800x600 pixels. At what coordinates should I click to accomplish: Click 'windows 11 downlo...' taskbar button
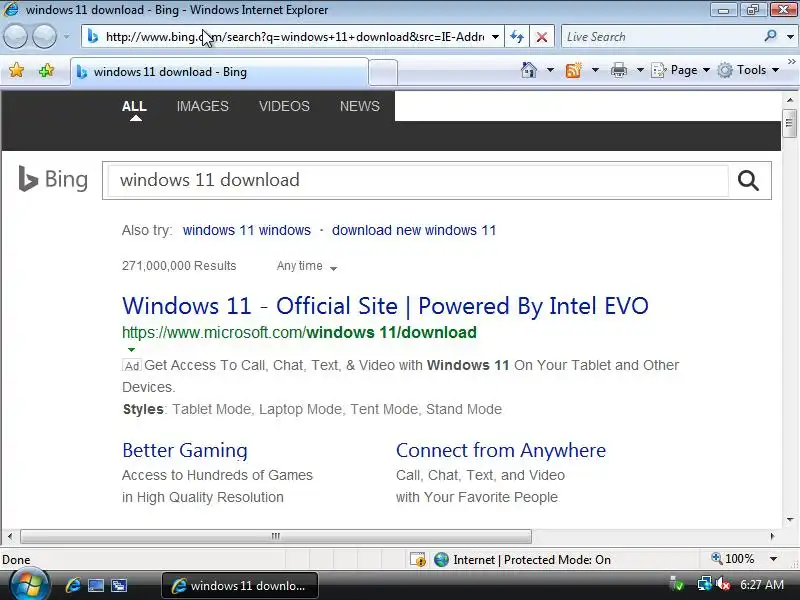pos(240,586)
